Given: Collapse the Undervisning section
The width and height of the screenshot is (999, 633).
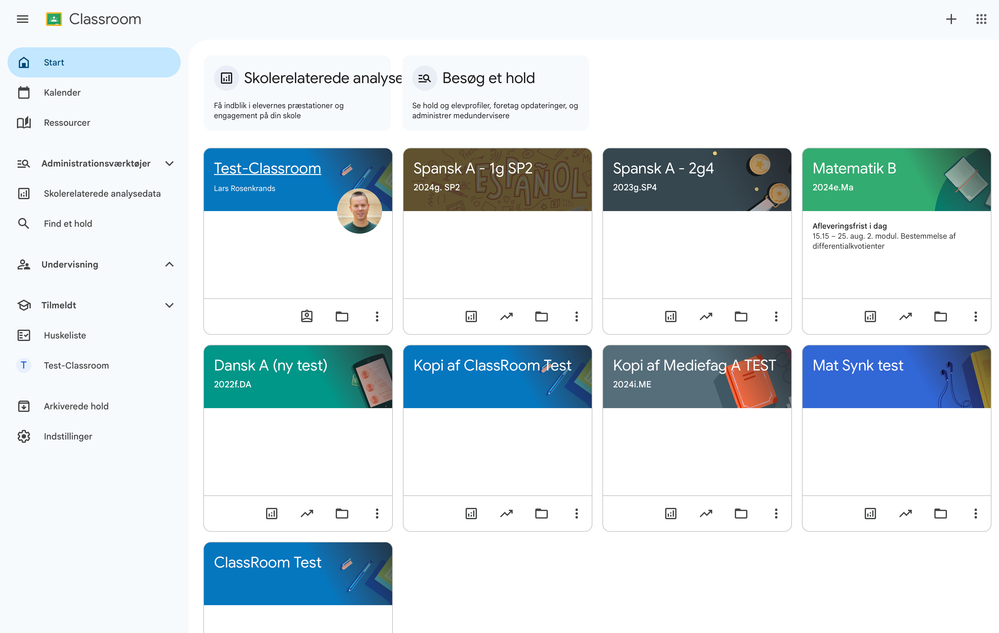Looking at the screenshot, I should (x=169, y=264).
